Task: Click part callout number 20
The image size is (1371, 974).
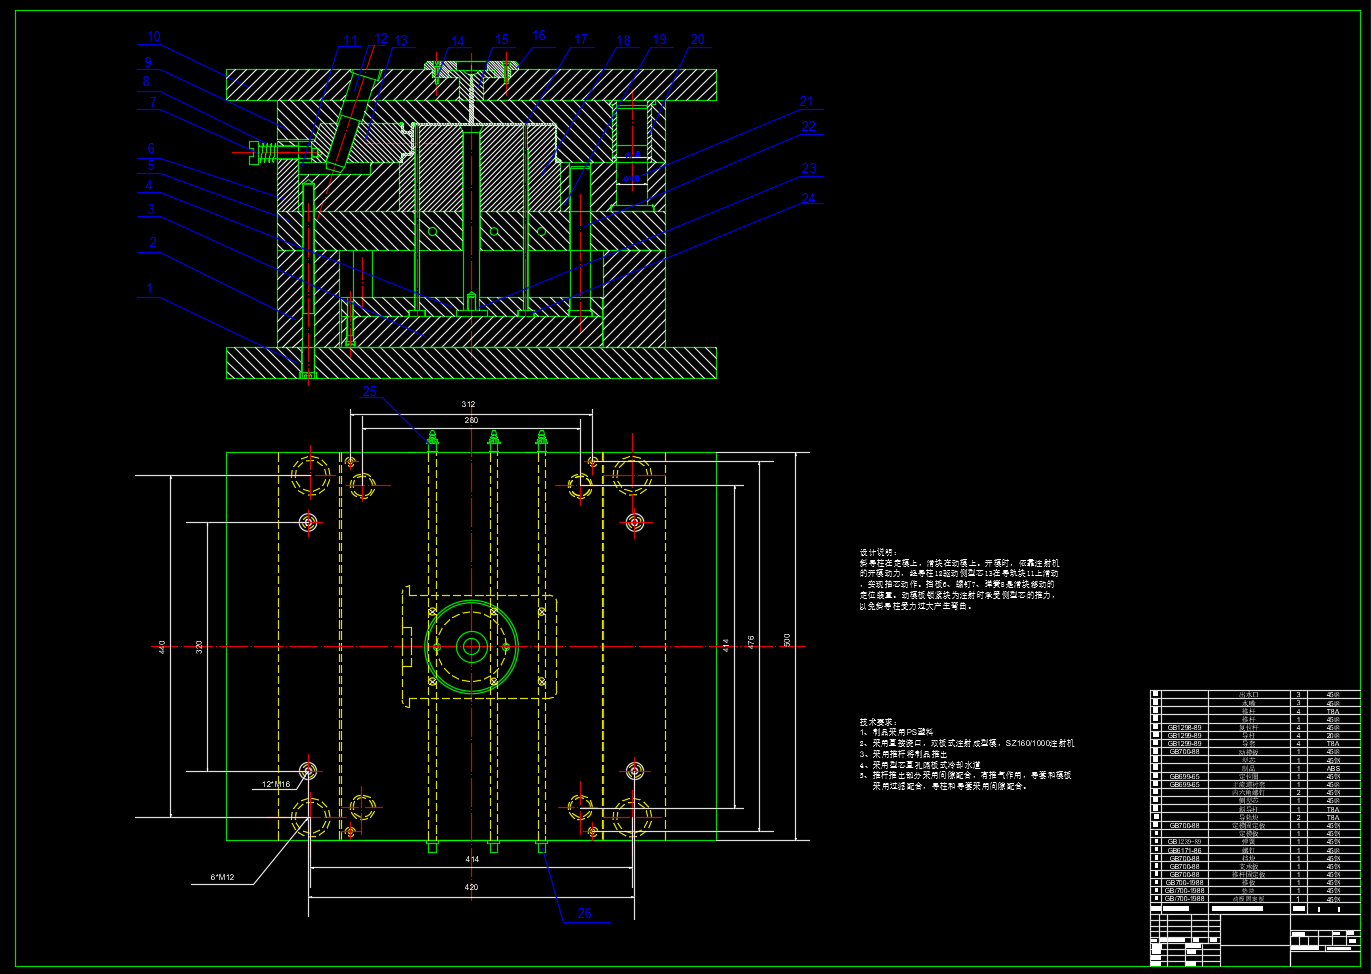Action: click(697, 39)
